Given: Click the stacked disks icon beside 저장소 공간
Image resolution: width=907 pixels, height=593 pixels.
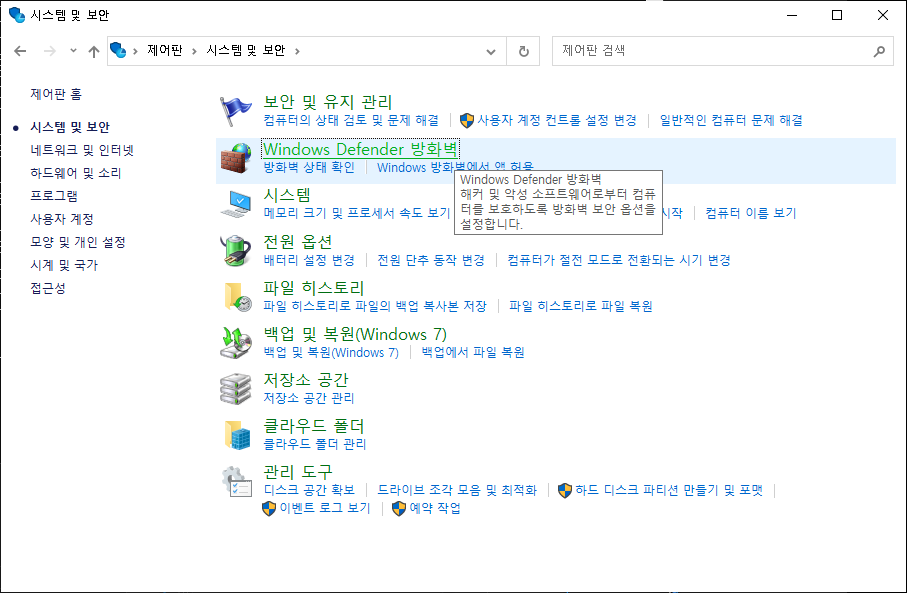Looking at the screenshot, I should pos(236,387).
